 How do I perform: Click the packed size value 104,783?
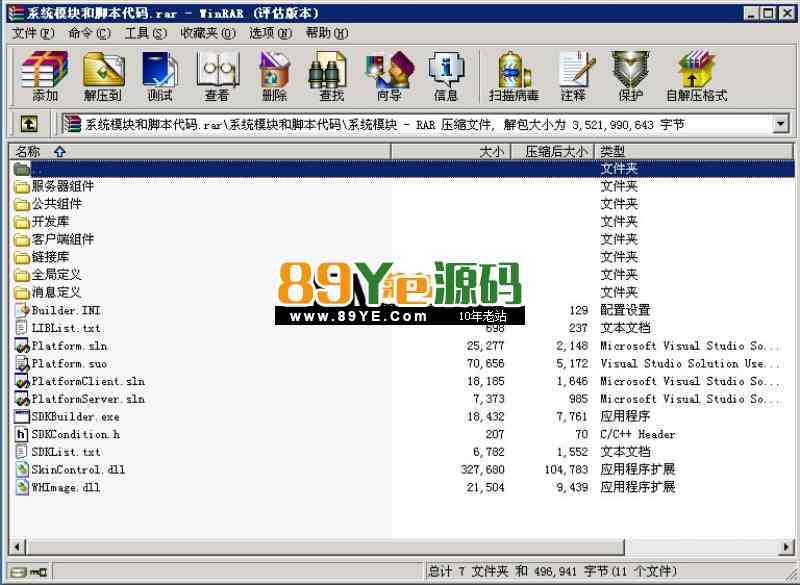click(566, 470)
